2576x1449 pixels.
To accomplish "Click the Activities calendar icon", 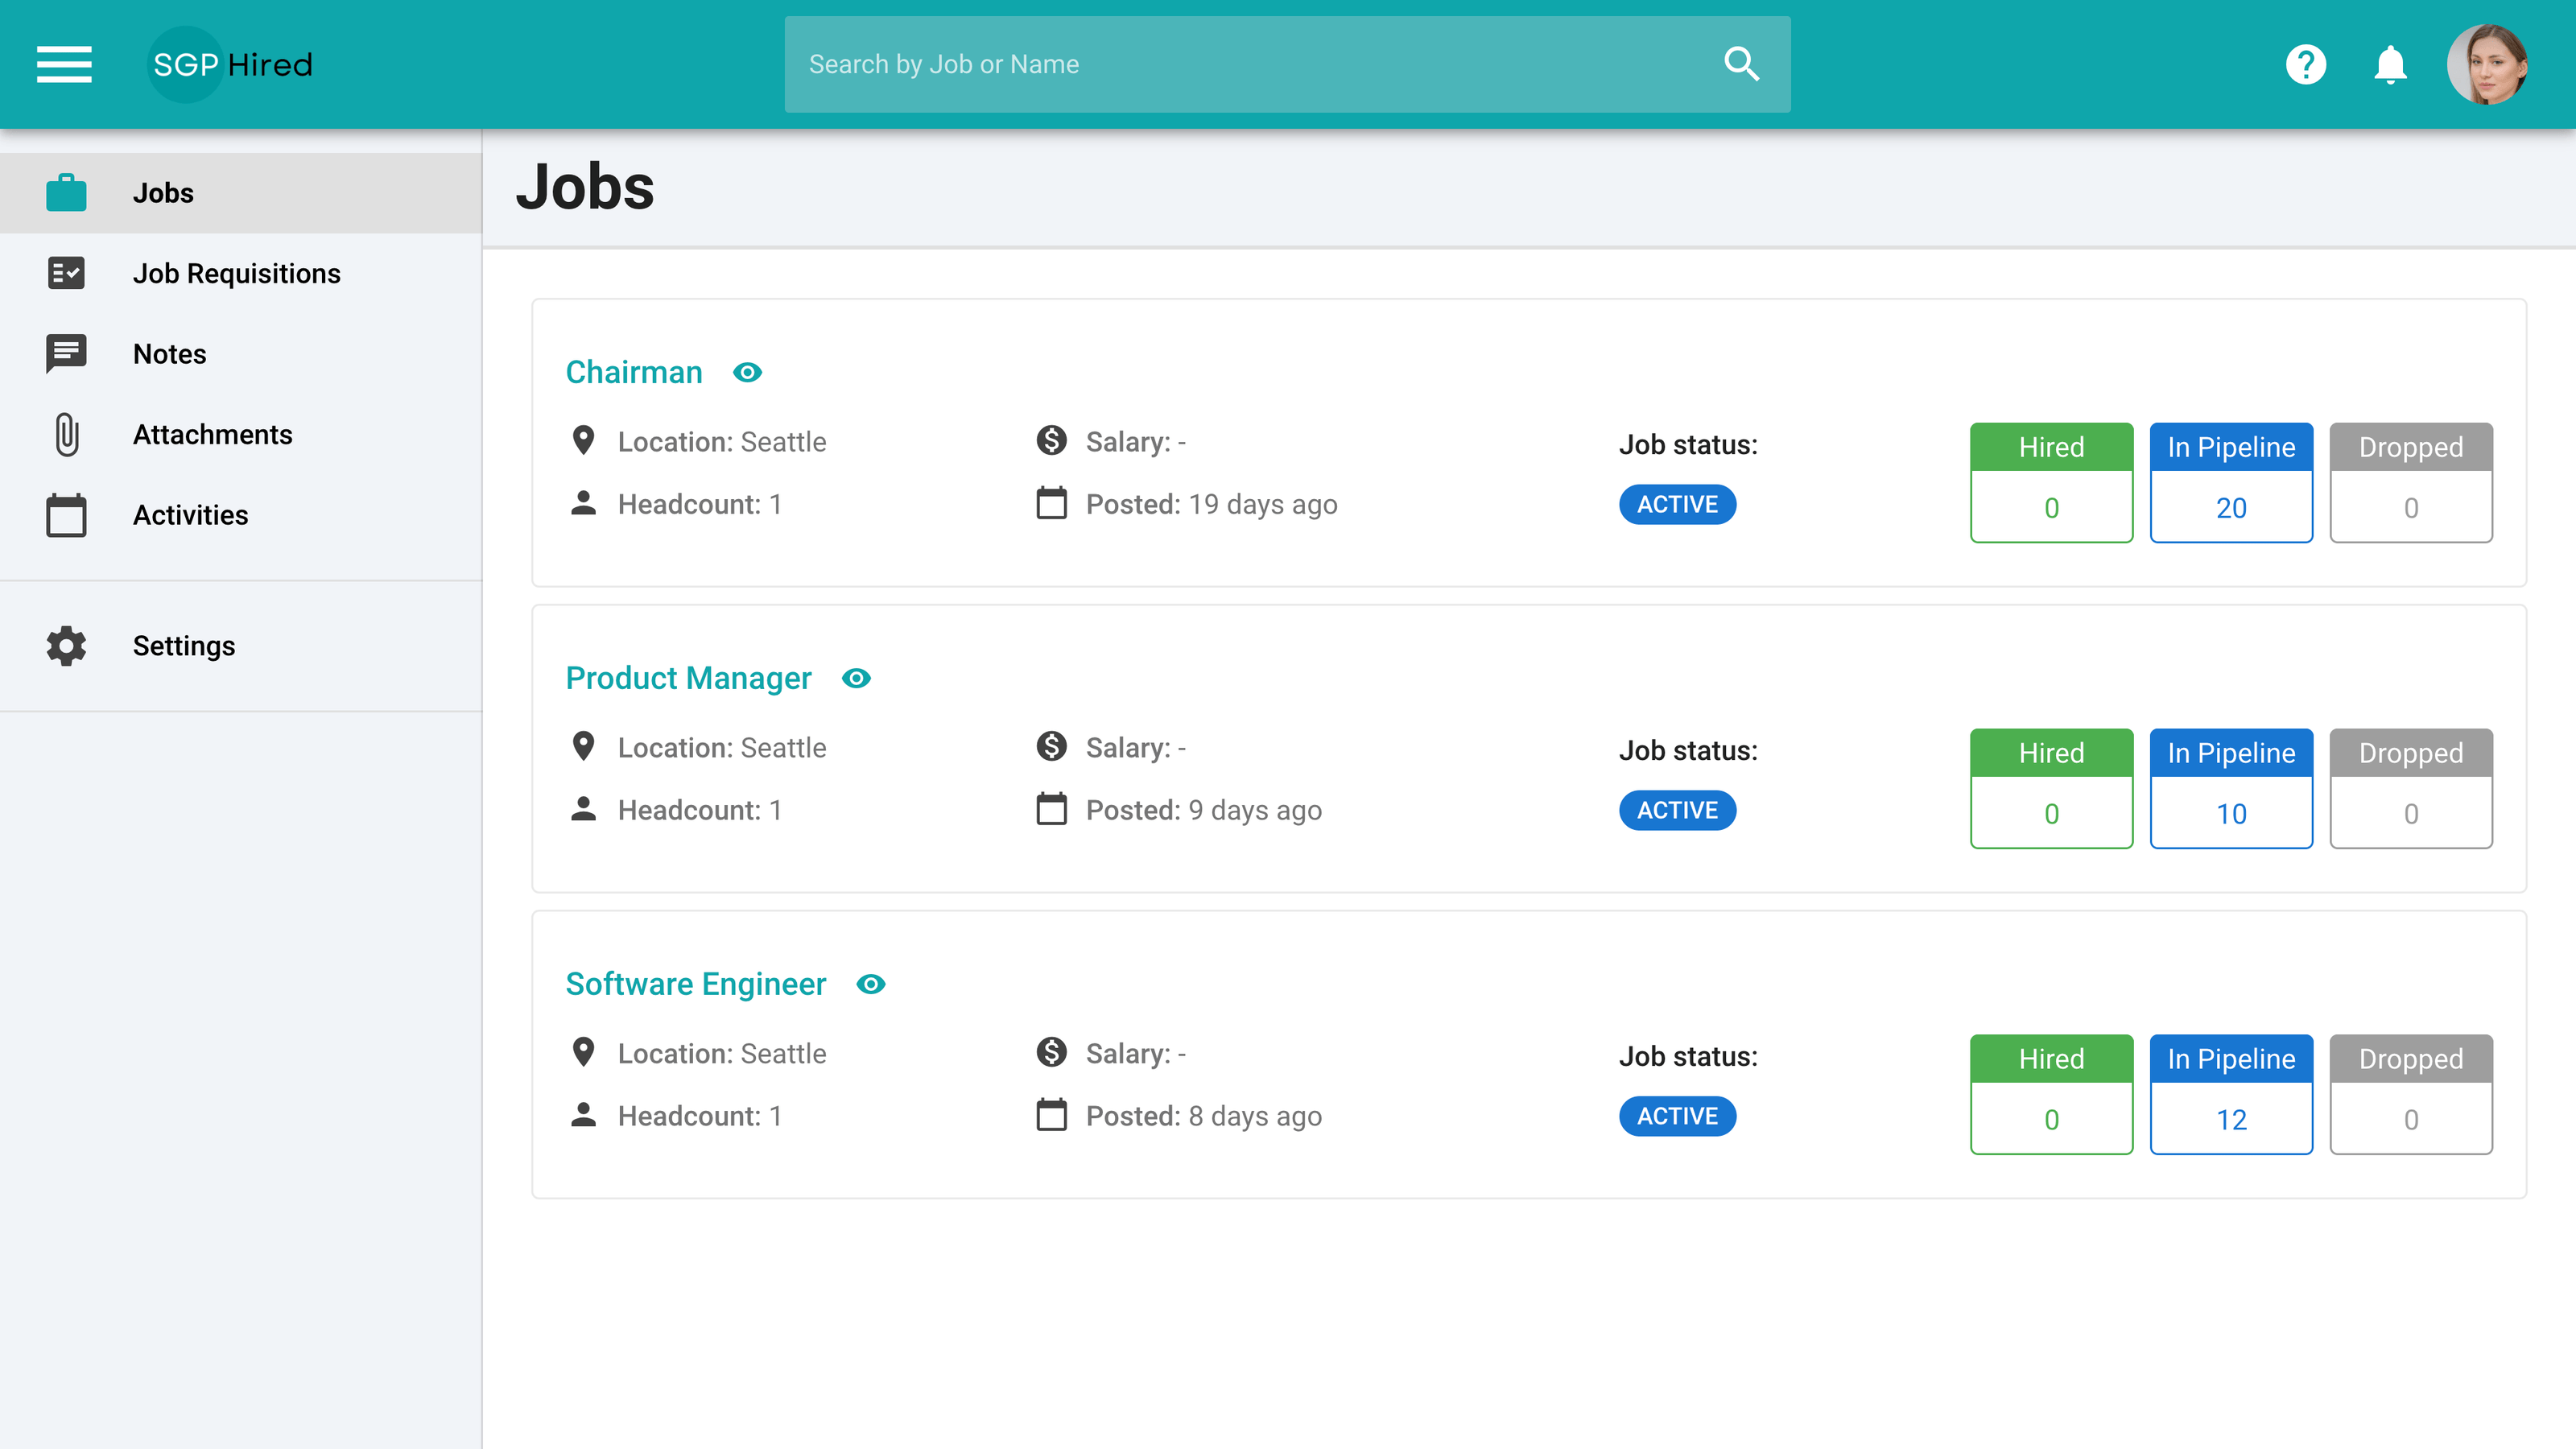I will (66, 515).
